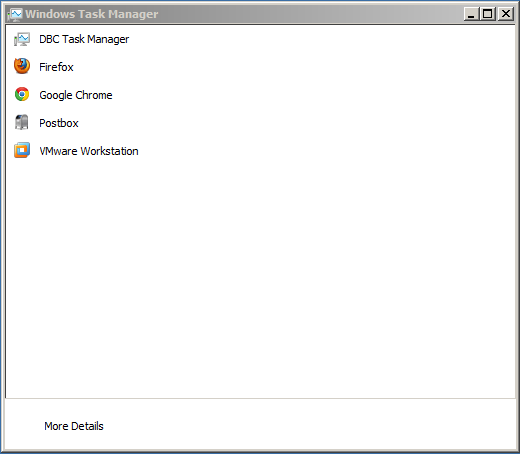Minimize the Windows Task Manager window

(x=471, y=14)
